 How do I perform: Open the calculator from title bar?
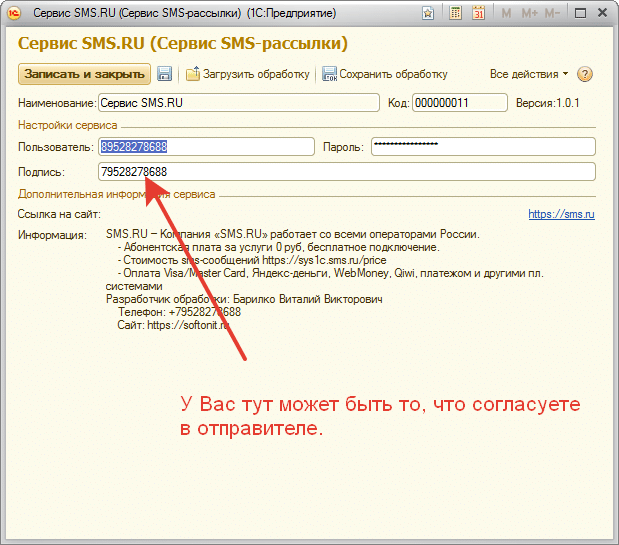click(x=456, y=14)
